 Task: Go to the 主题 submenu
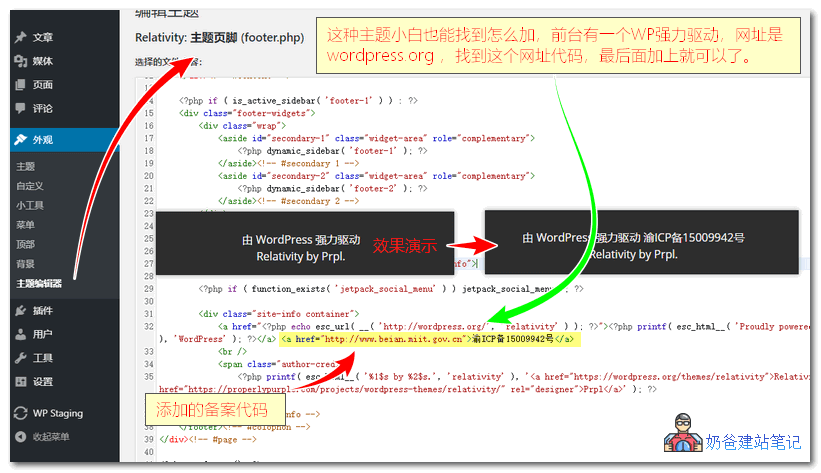(25, 167)
